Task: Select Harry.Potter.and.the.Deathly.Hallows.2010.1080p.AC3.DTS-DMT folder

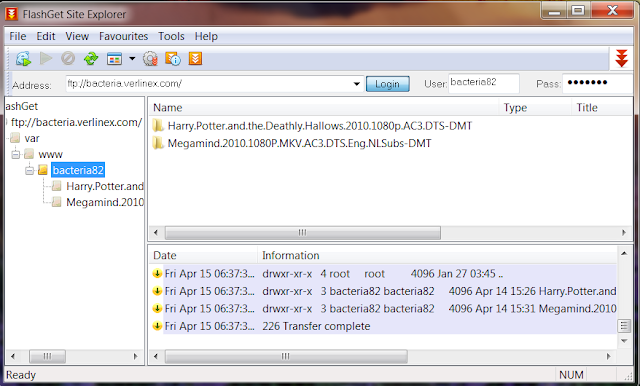Action: tap(320, 126)
